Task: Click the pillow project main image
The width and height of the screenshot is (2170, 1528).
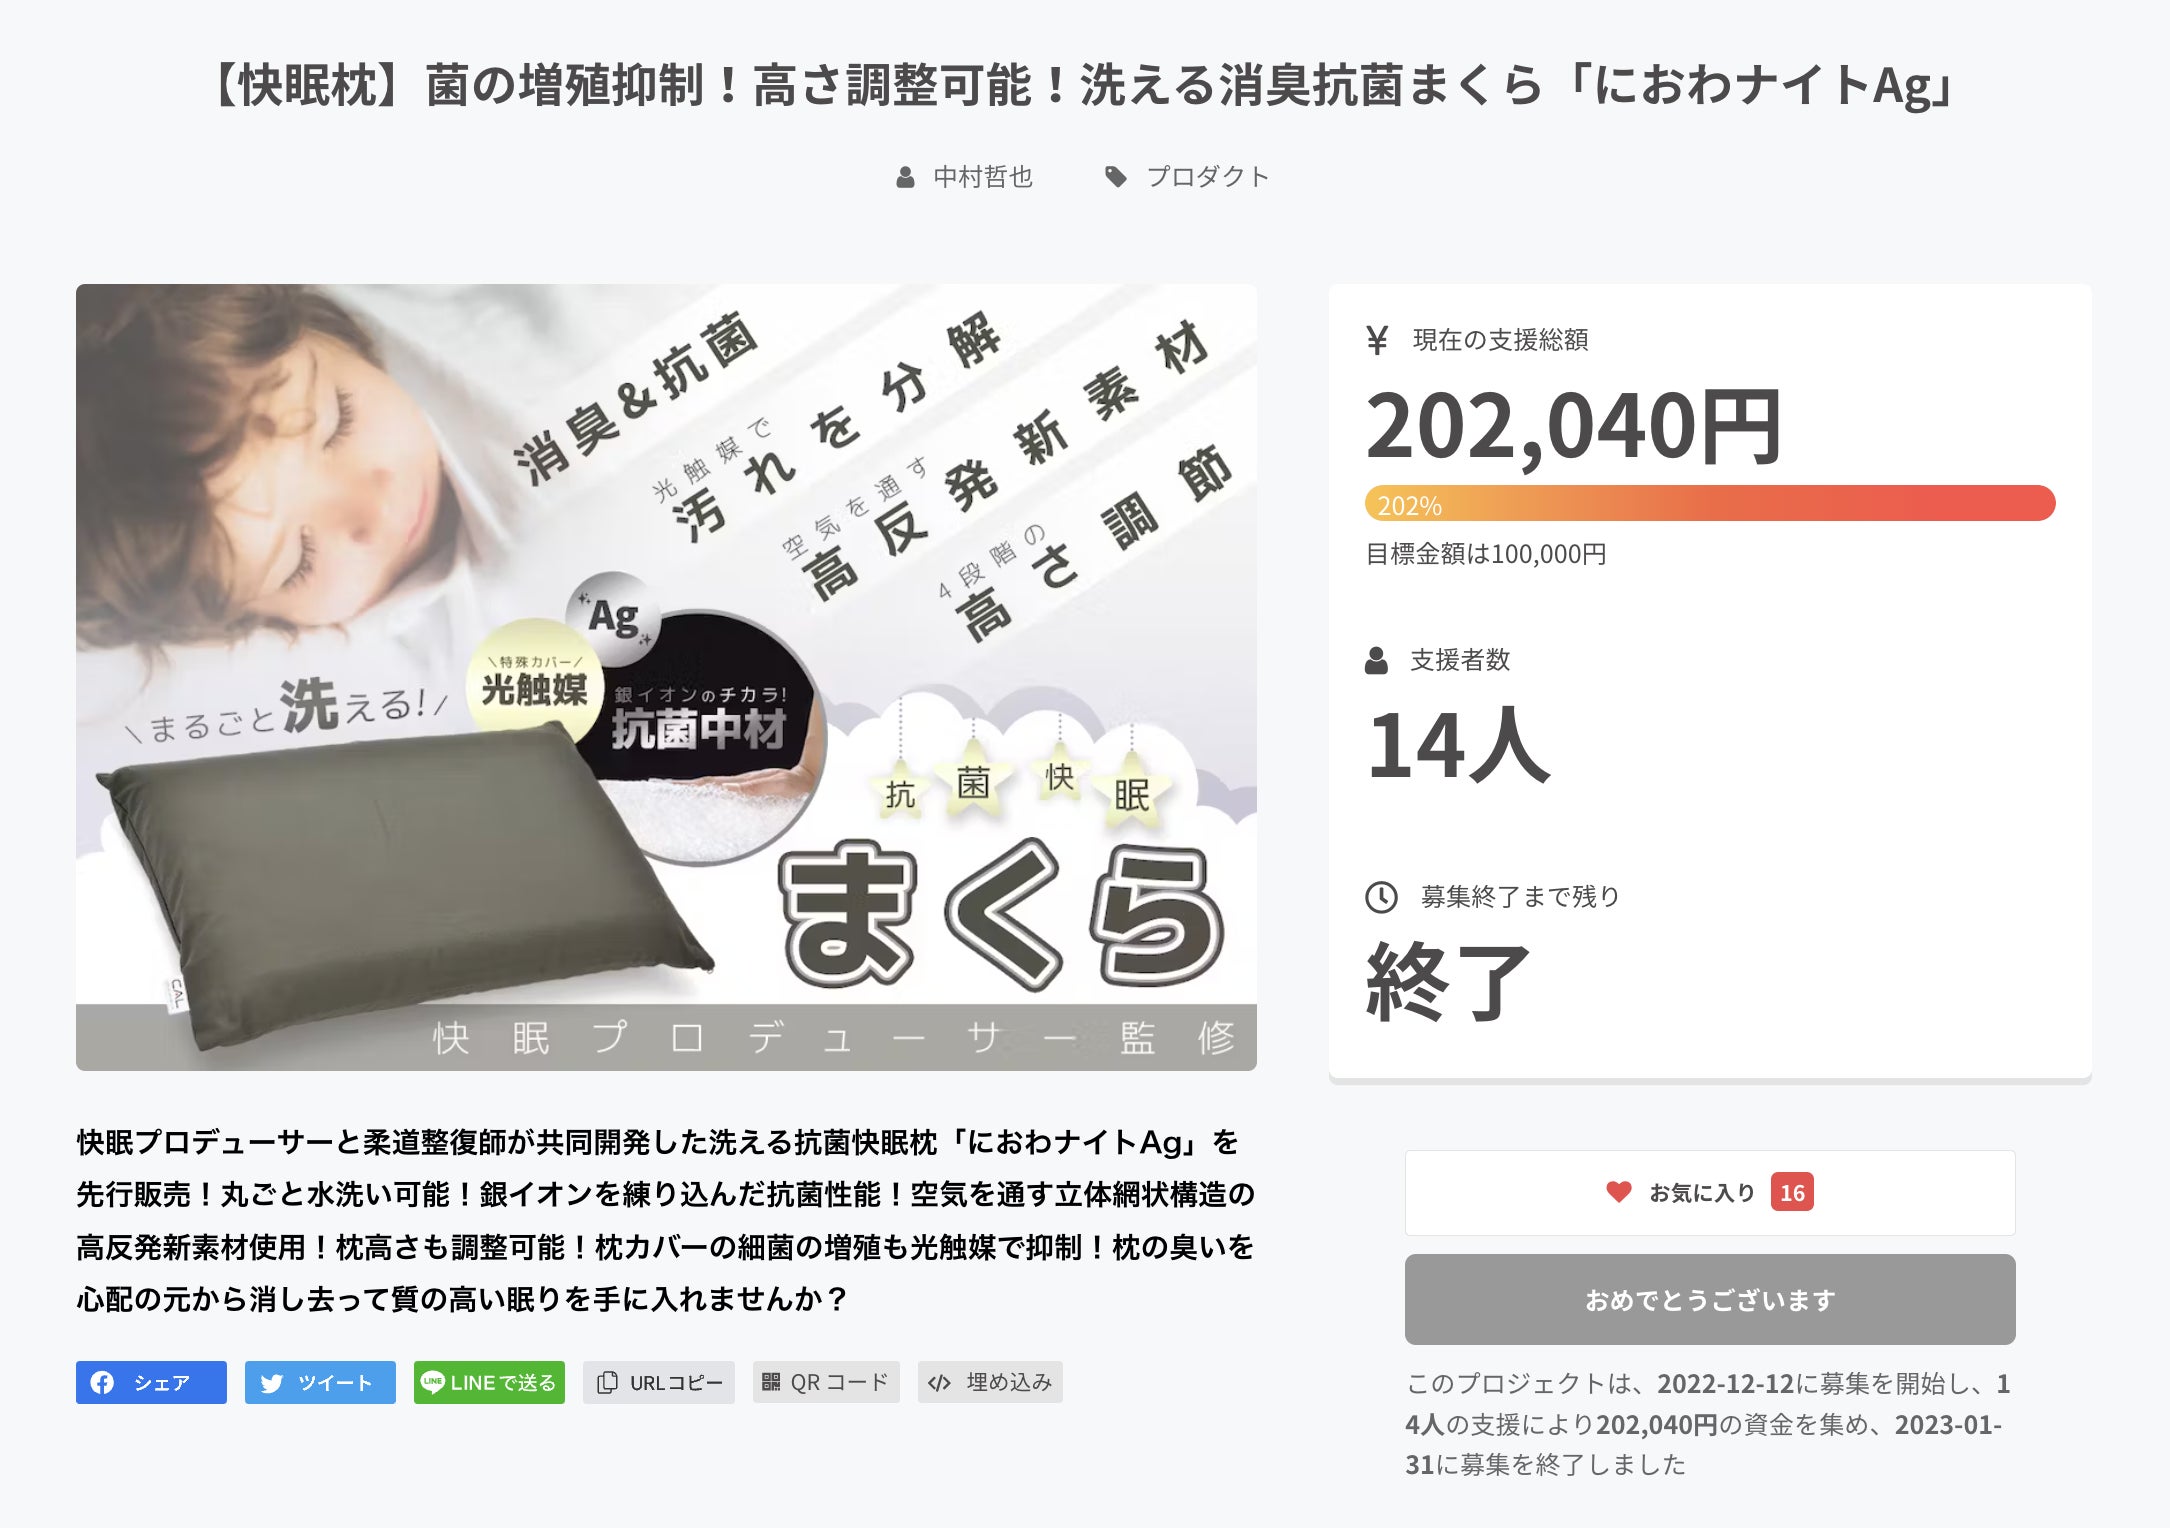Action: click(666, 677)
